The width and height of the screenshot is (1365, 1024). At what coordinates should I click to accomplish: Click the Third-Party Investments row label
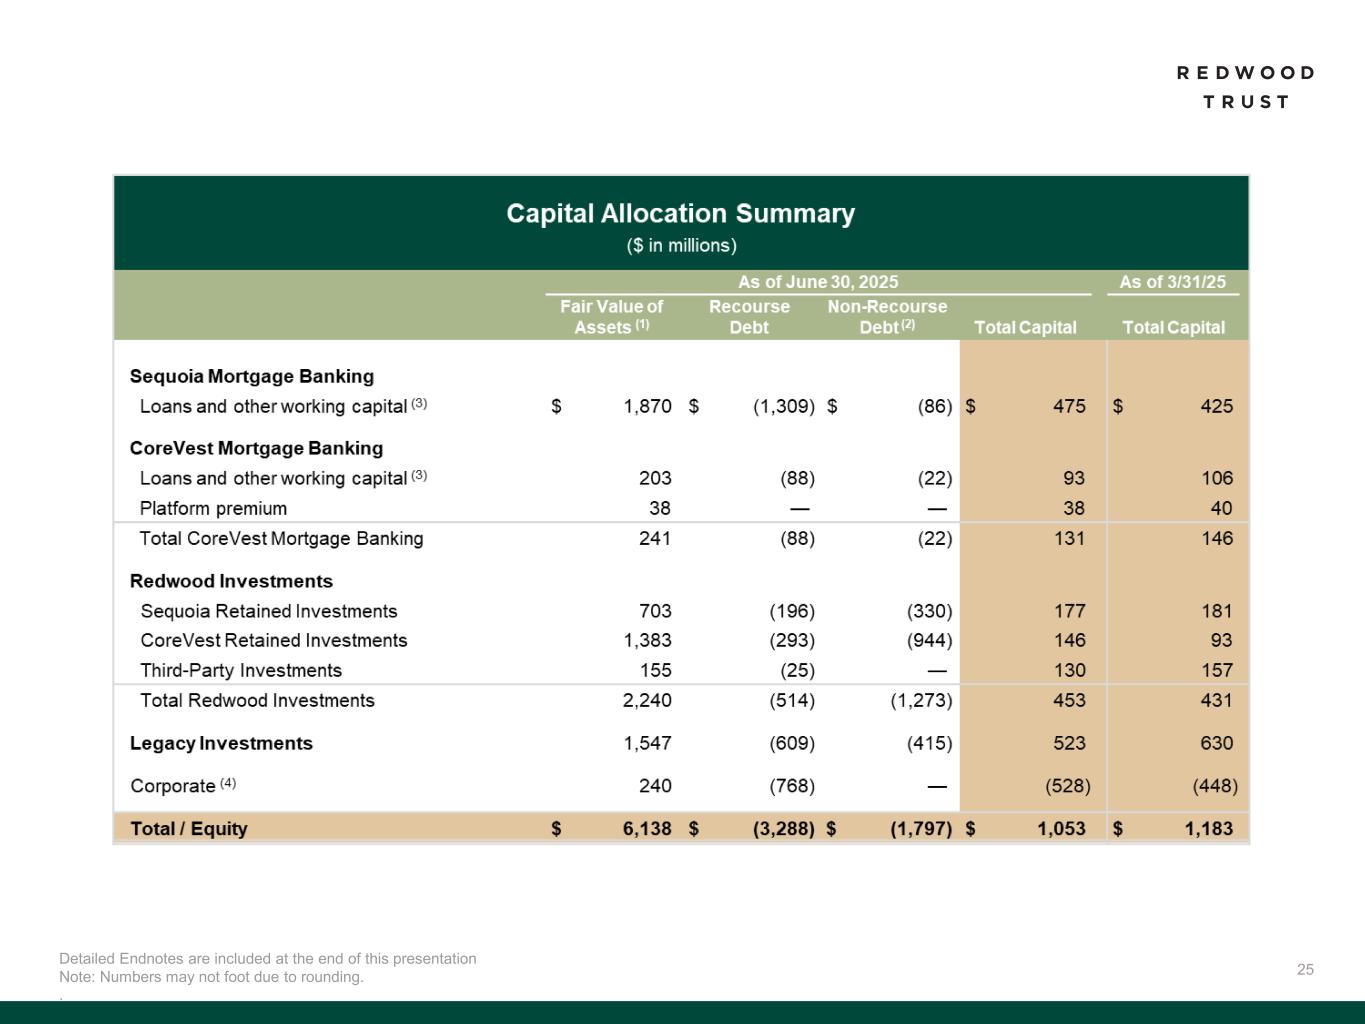[241, 670]
